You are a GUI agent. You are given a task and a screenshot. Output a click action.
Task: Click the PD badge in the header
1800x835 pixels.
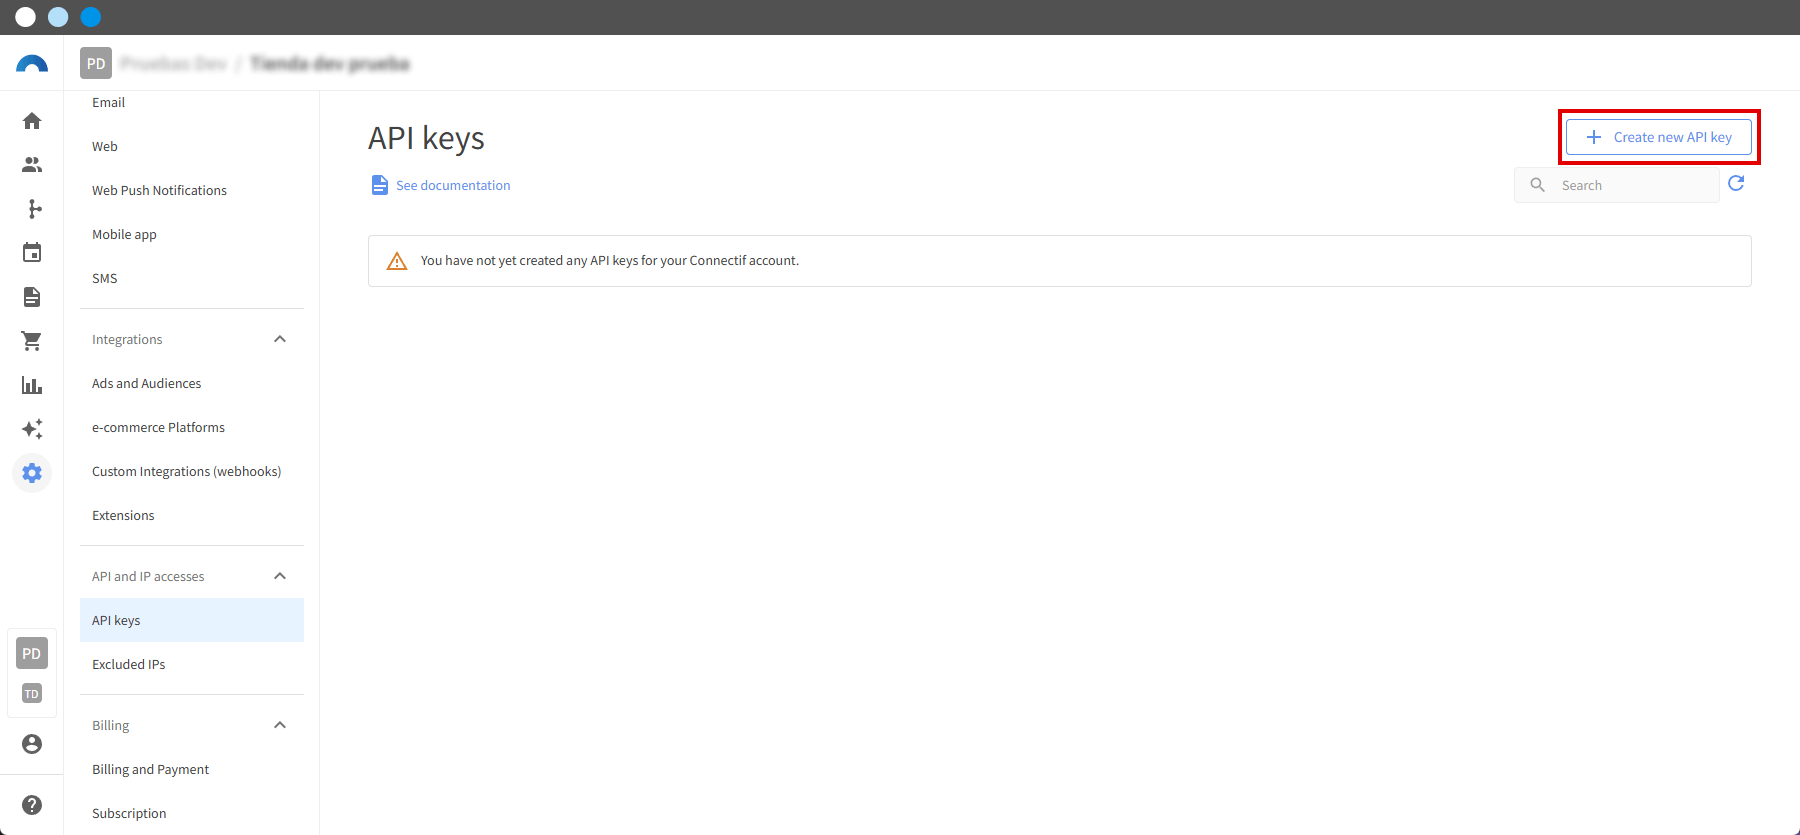(x=96, y=64)
